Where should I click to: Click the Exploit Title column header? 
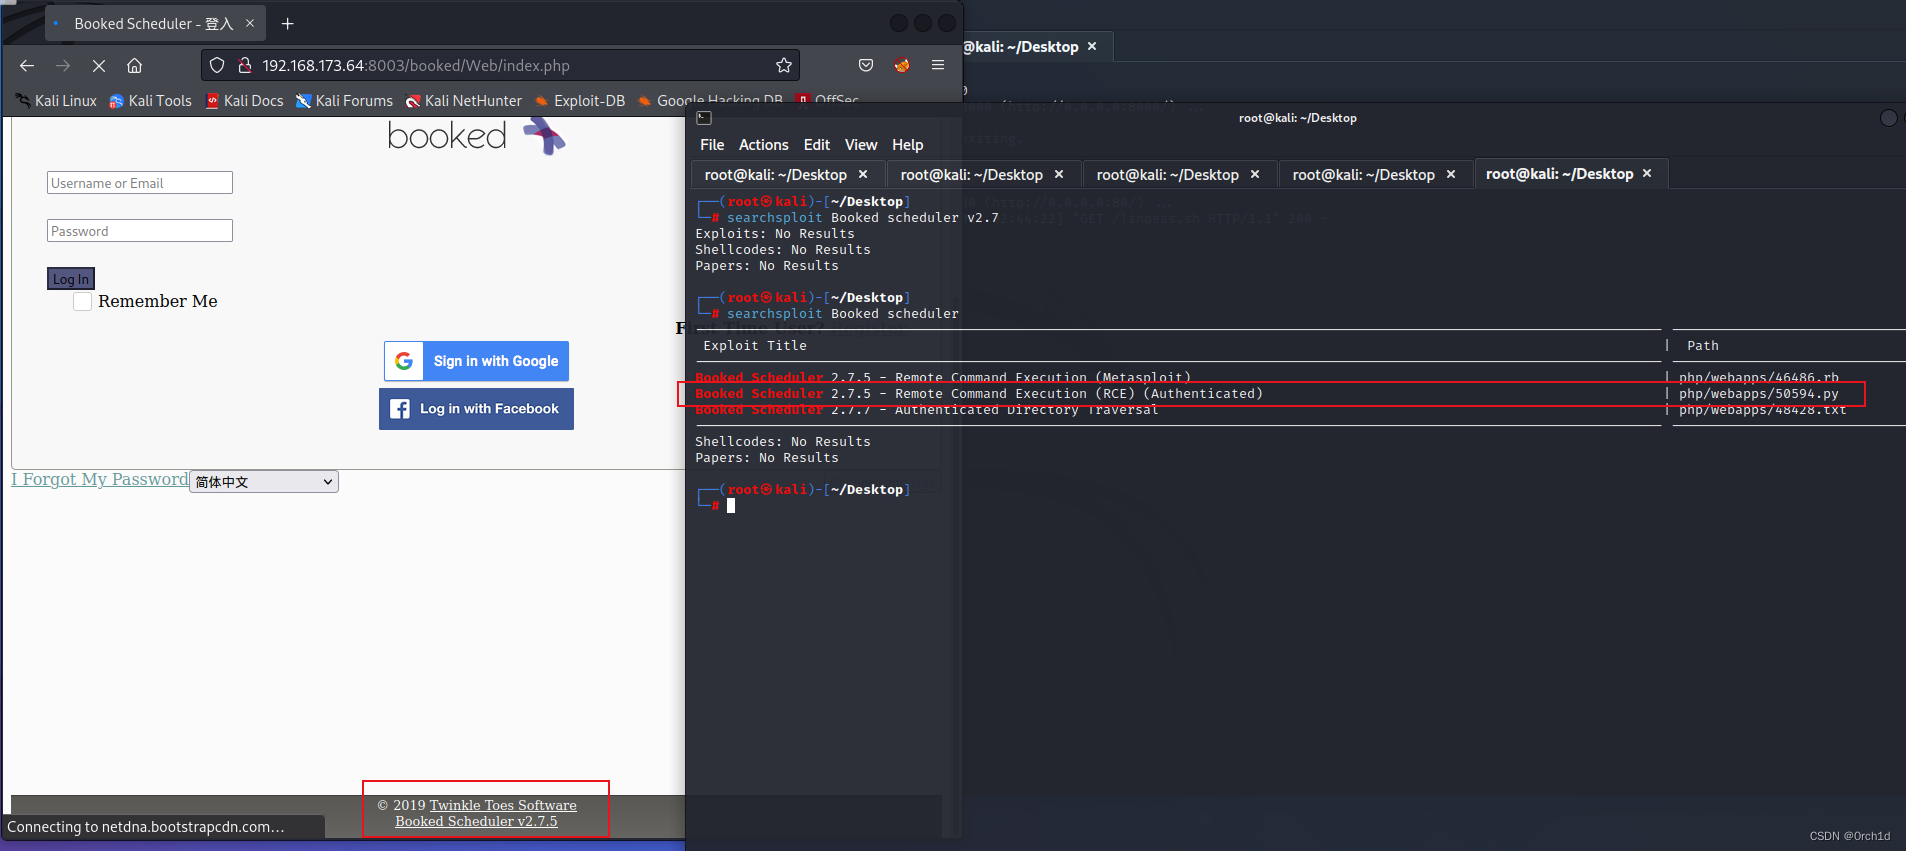[755, 346]
